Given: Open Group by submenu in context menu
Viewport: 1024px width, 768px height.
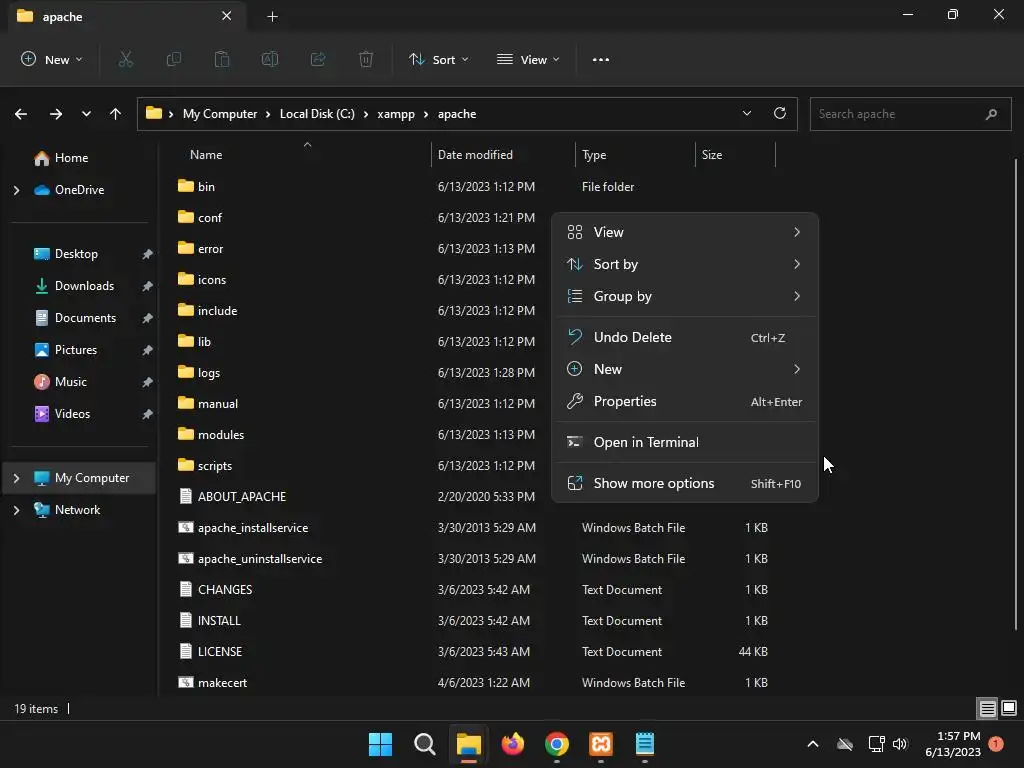Looking at the screenshot, I should pyautogui.click(x=684, y=296).
